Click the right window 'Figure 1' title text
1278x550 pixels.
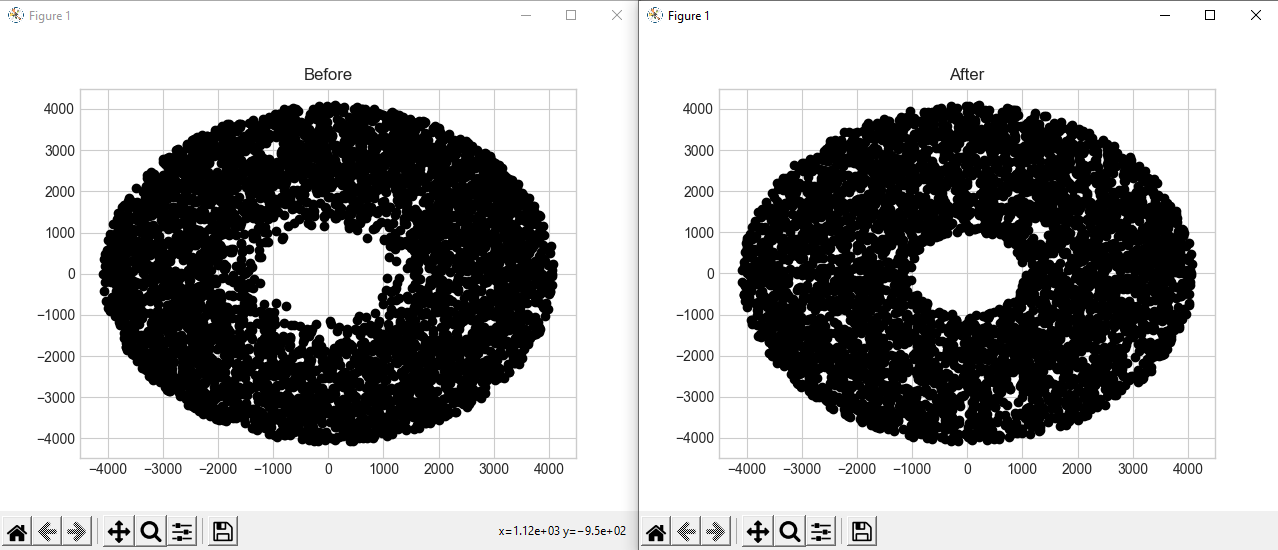[689, 16]
